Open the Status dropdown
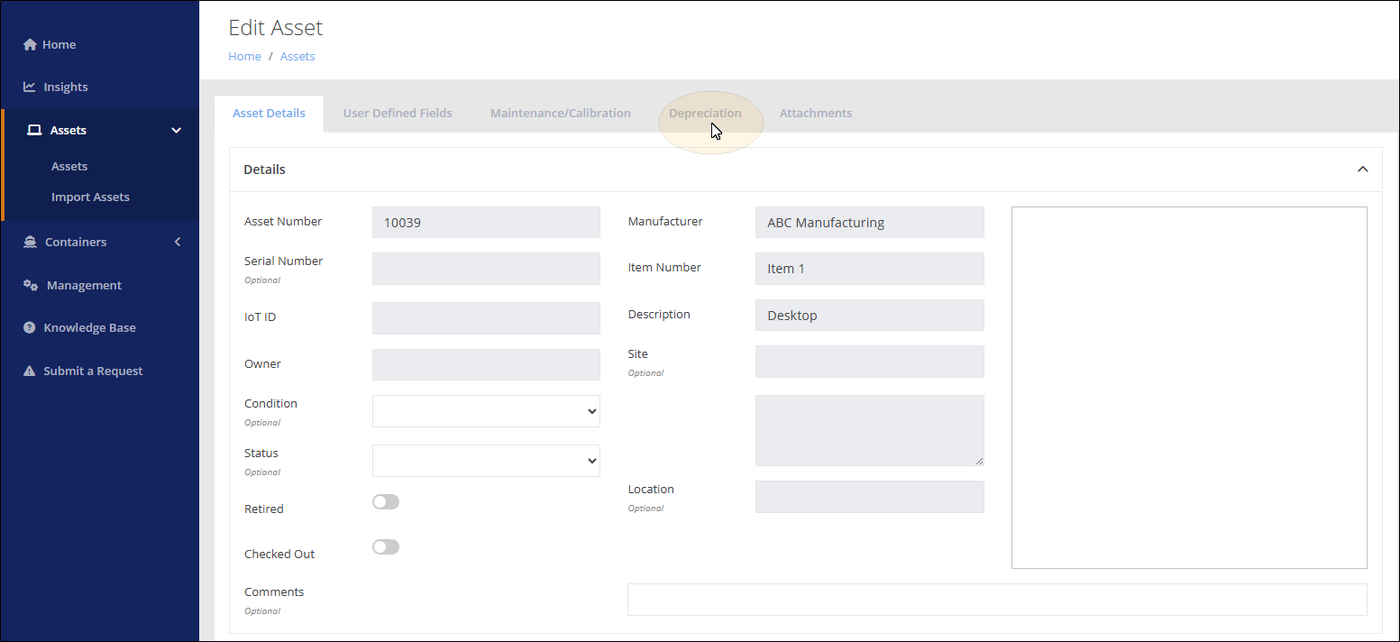1400x642 pixels. point(486,460)
